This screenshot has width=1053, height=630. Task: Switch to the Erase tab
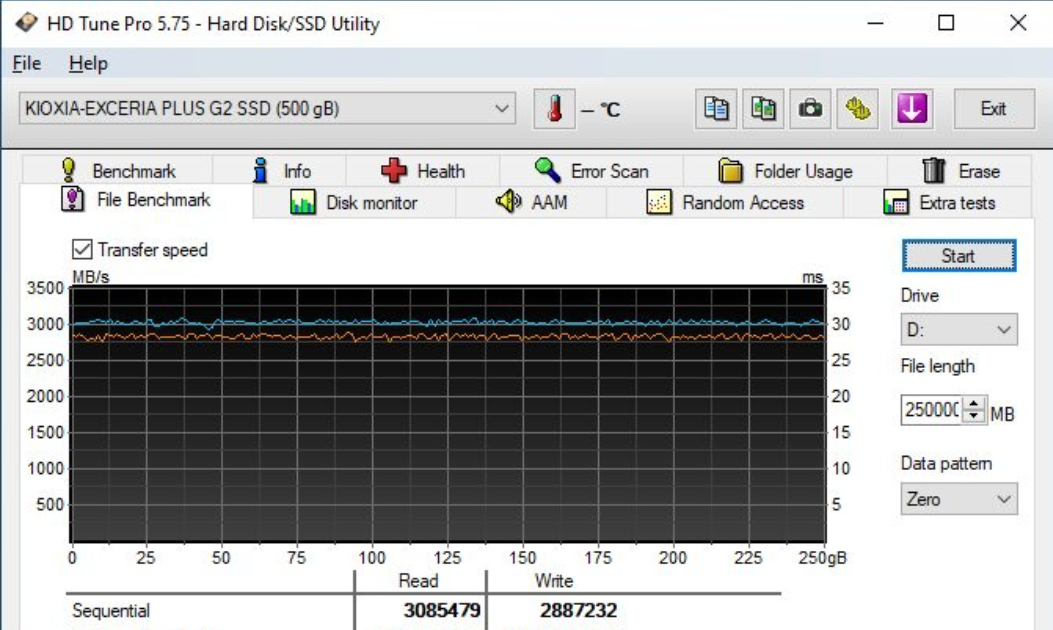click(960, 171)
